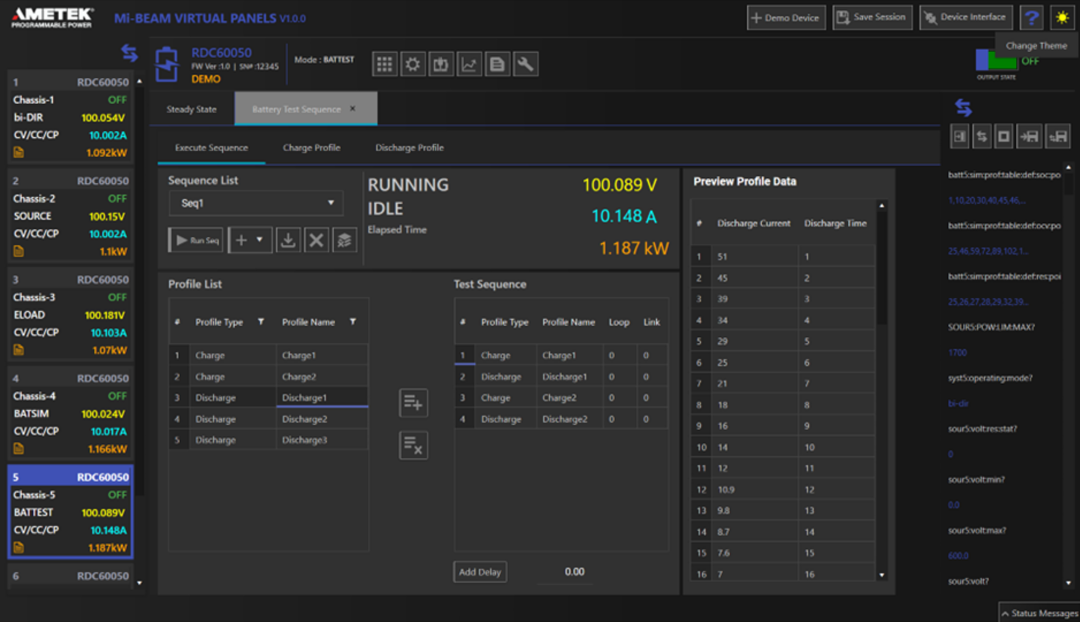Viewport: 1080px width, 622px height.
Task: Click the last disk icon in command panel
Action: (1058, 136)
